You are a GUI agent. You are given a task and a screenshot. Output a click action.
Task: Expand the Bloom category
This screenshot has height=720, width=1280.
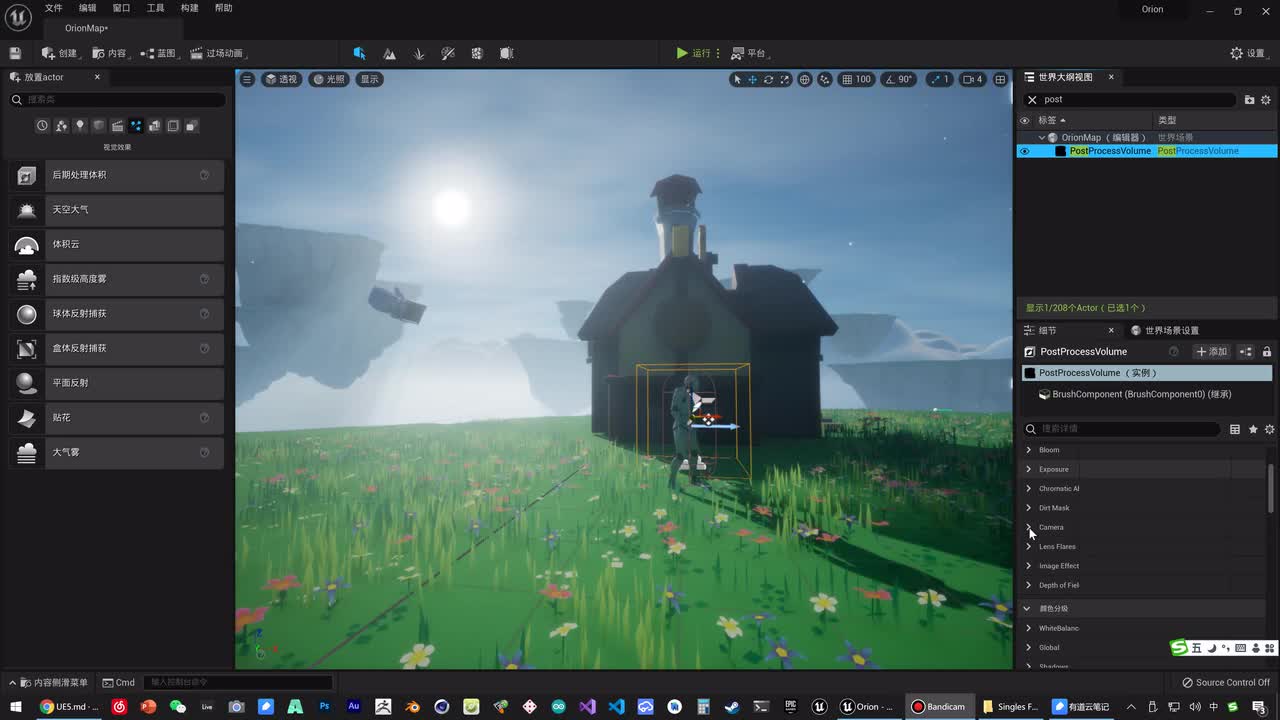tap(1029, 450)
